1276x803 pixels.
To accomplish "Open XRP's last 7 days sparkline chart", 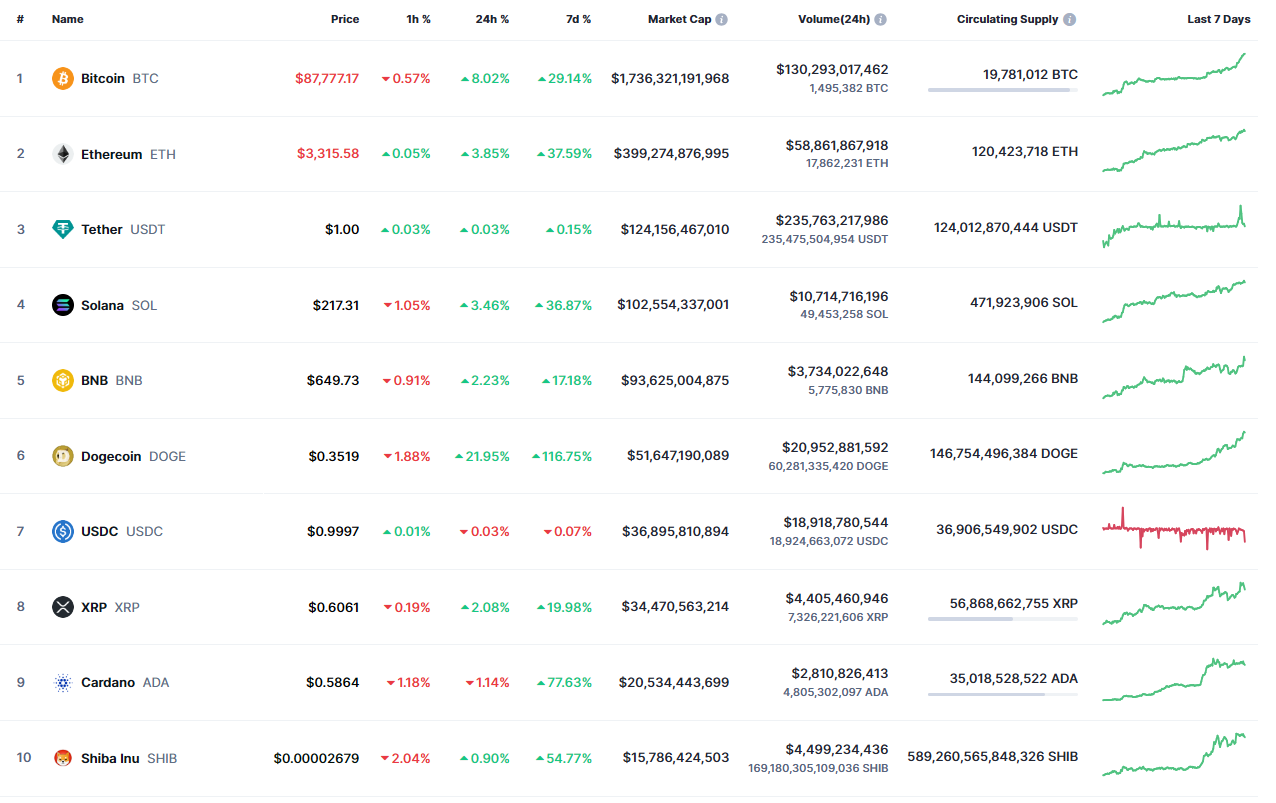I will click(x=1174, y=604).
